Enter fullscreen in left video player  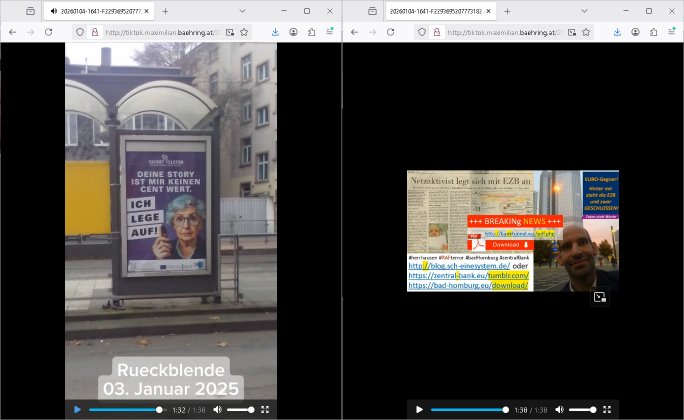point(265,409)
